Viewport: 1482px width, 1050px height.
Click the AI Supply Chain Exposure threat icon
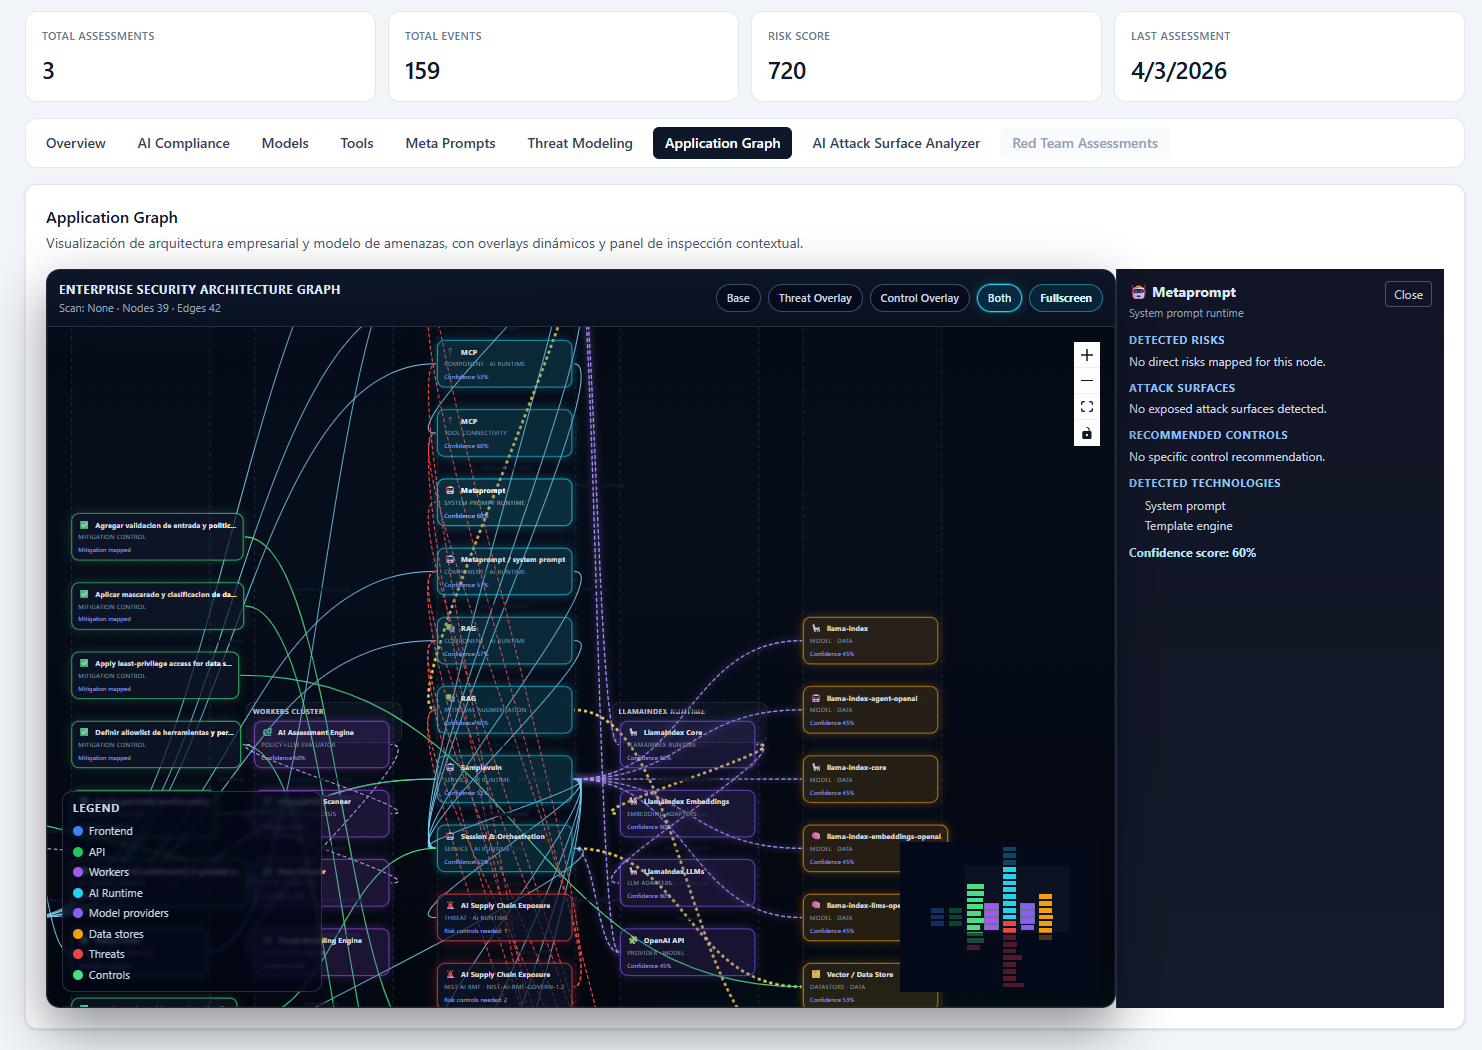451,905
